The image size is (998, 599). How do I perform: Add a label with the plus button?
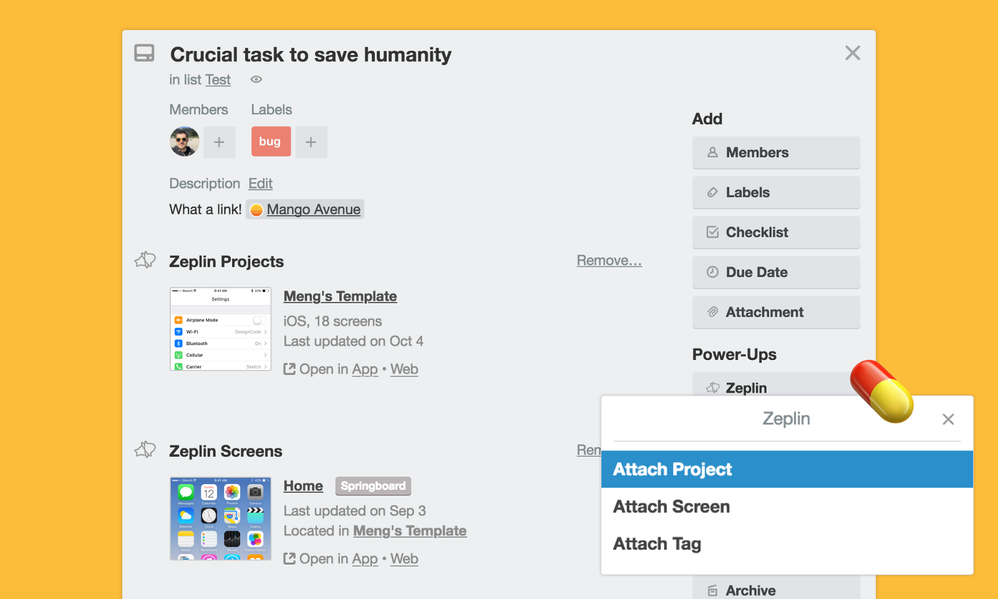(x=311, y=142)
